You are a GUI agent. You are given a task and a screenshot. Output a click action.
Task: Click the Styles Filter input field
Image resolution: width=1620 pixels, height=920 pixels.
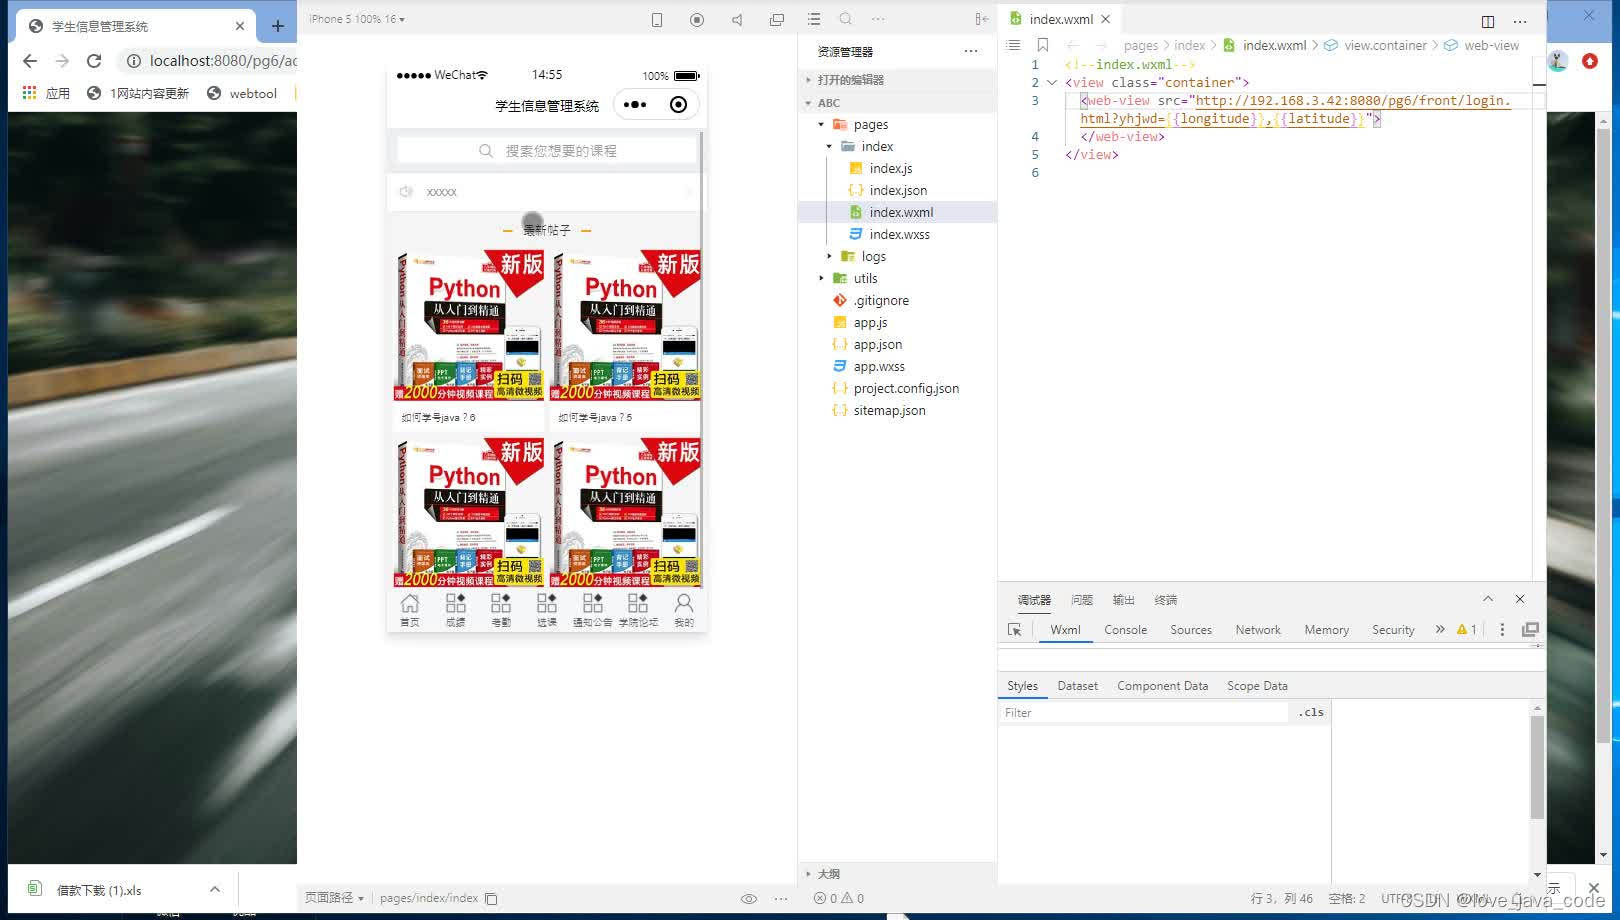1144,713
